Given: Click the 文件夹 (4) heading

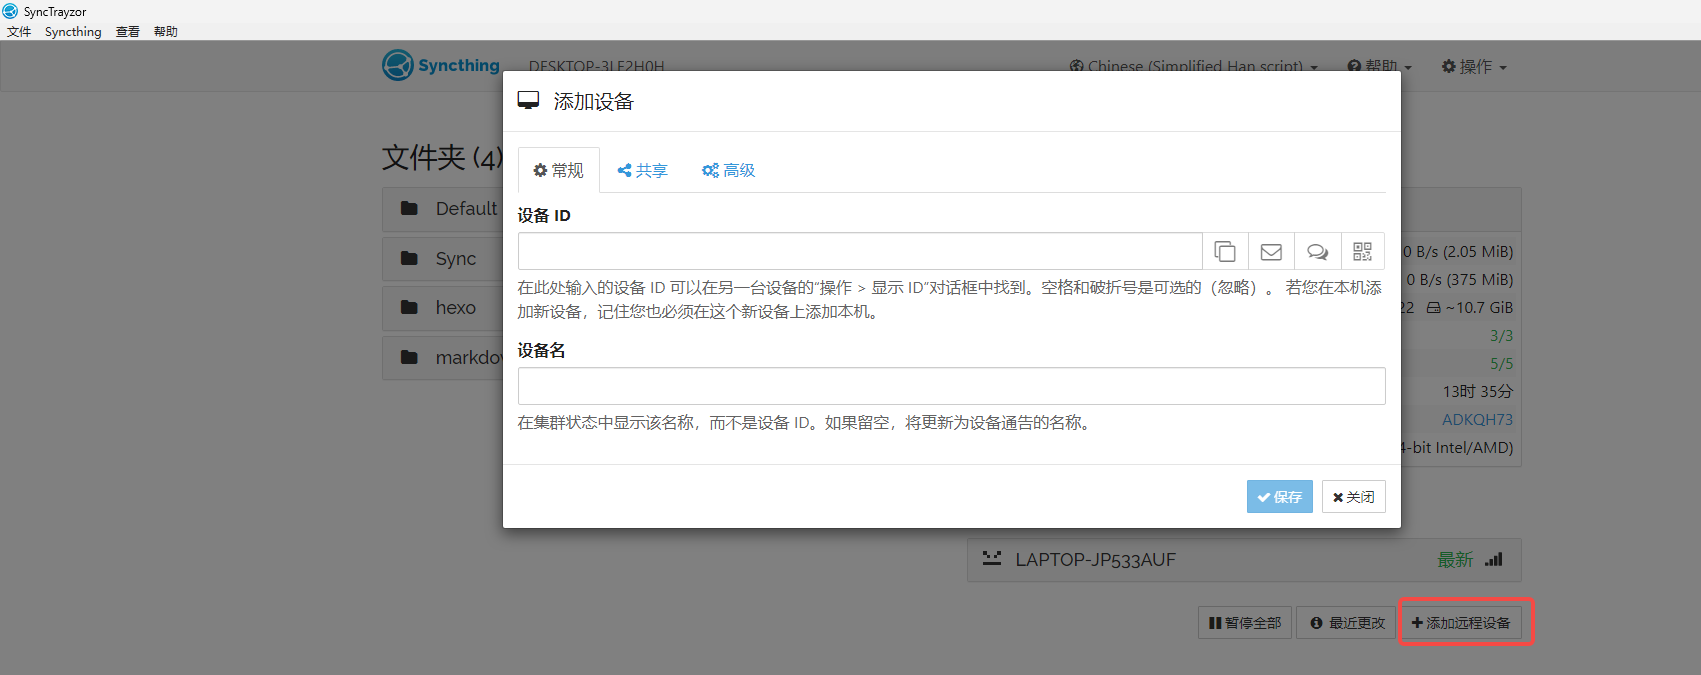Looking at the screenshot, I should tap(442, 157).
